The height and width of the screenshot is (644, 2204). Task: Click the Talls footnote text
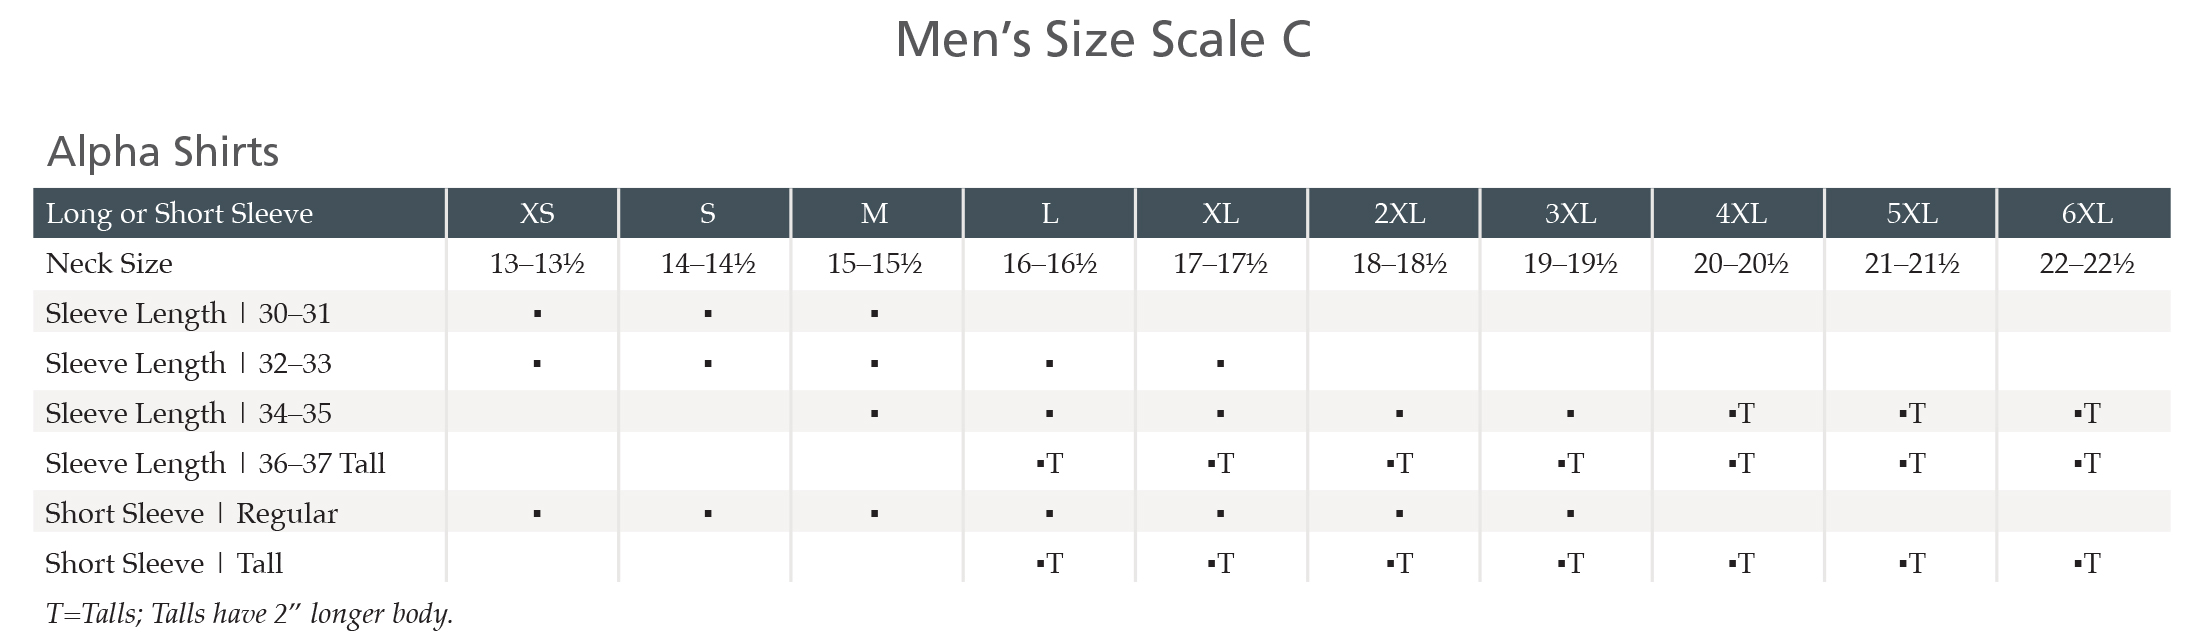(249, 613)
